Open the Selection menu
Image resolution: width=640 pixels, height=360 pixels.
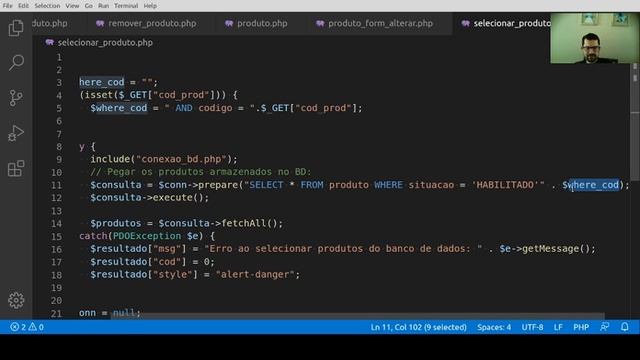(x=47, y=6)
